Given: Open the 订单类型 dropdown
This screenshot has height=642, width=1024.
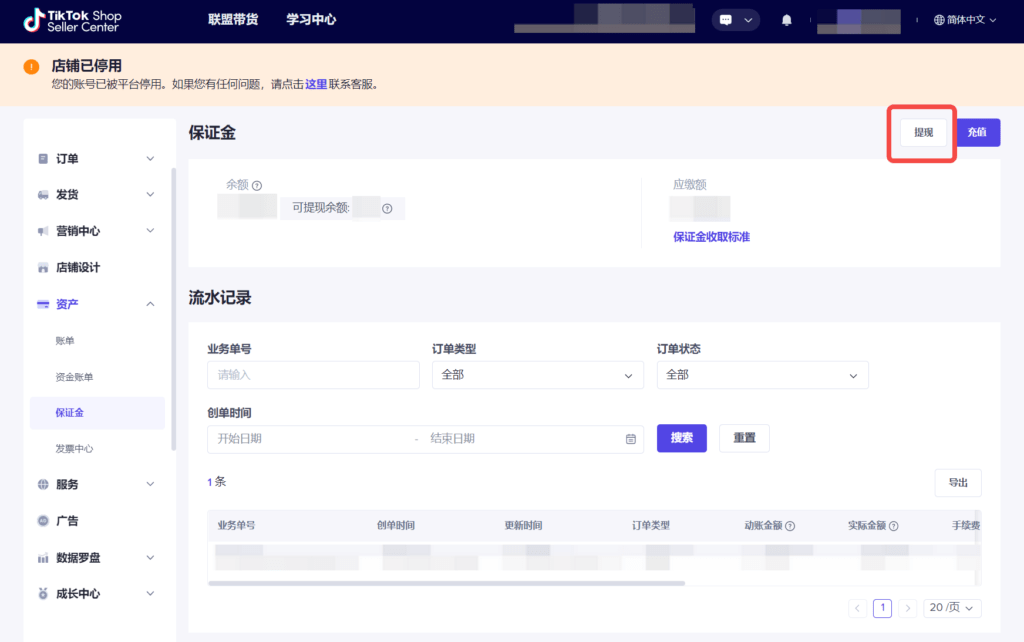Looking at the screenshot, I should (538, 374).
